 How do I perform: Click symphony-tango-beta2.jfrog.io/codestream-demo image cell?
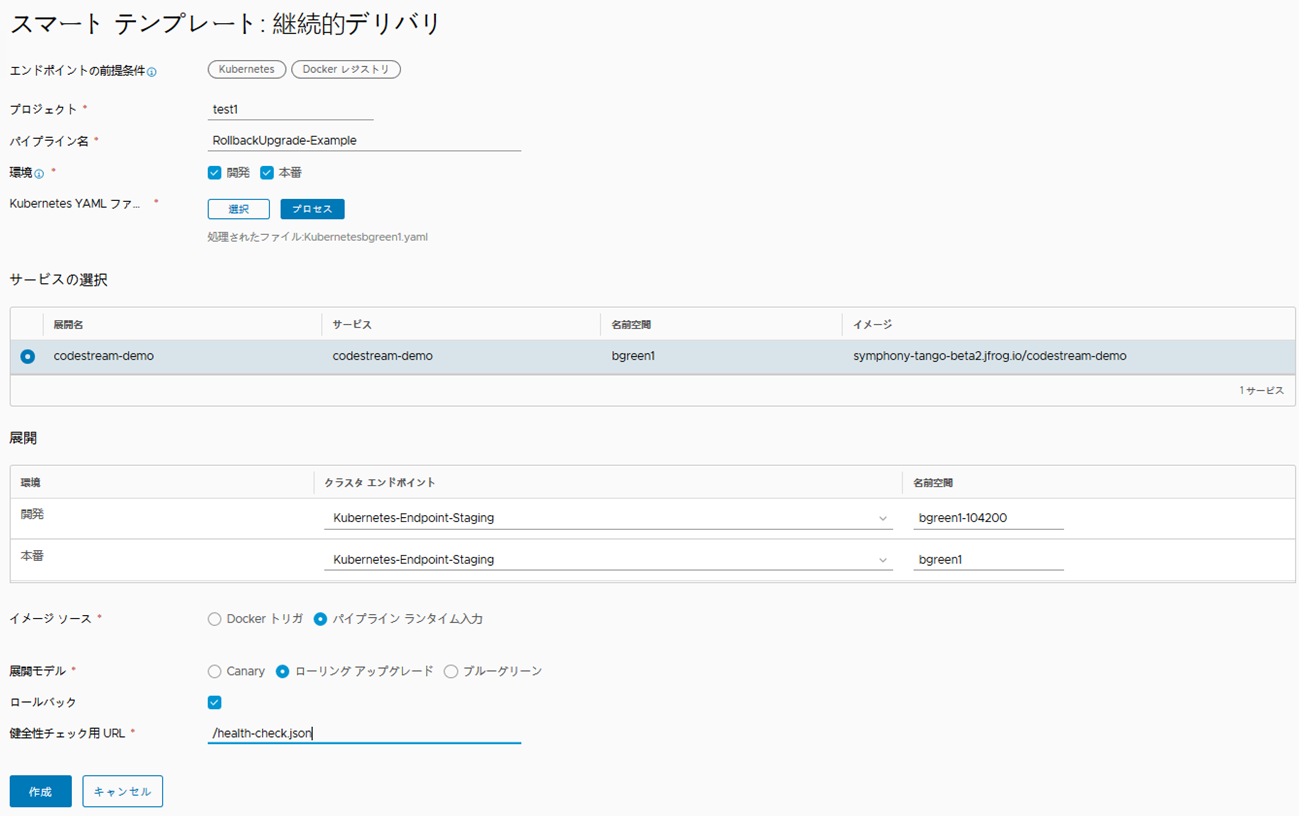[990, 356]
